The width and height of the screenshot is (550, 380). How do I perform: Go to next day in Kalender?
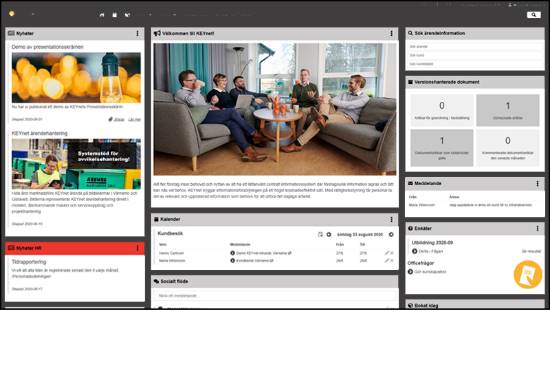[x=391, y=234]
